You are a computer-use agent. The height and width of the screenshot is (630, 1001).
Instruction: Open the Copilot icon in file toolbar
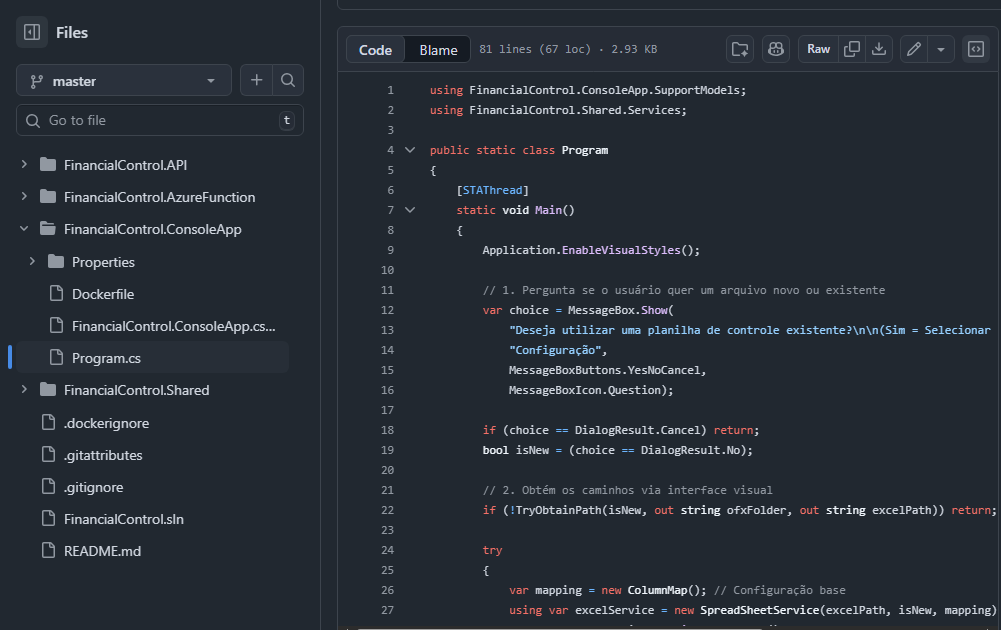coord(776,49)
